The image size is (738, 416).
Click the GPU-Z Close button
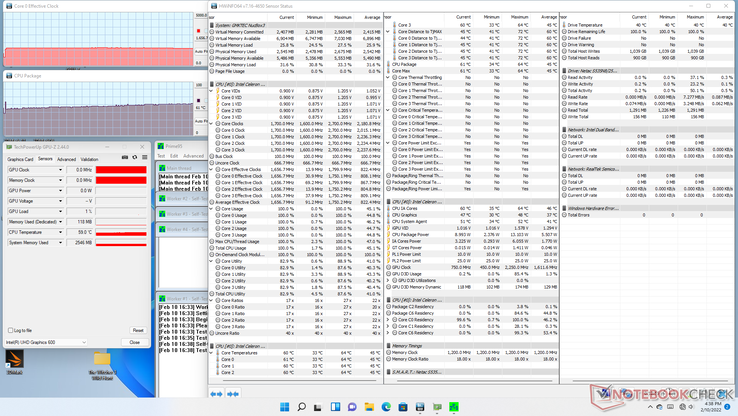click(x=135, y=342)
